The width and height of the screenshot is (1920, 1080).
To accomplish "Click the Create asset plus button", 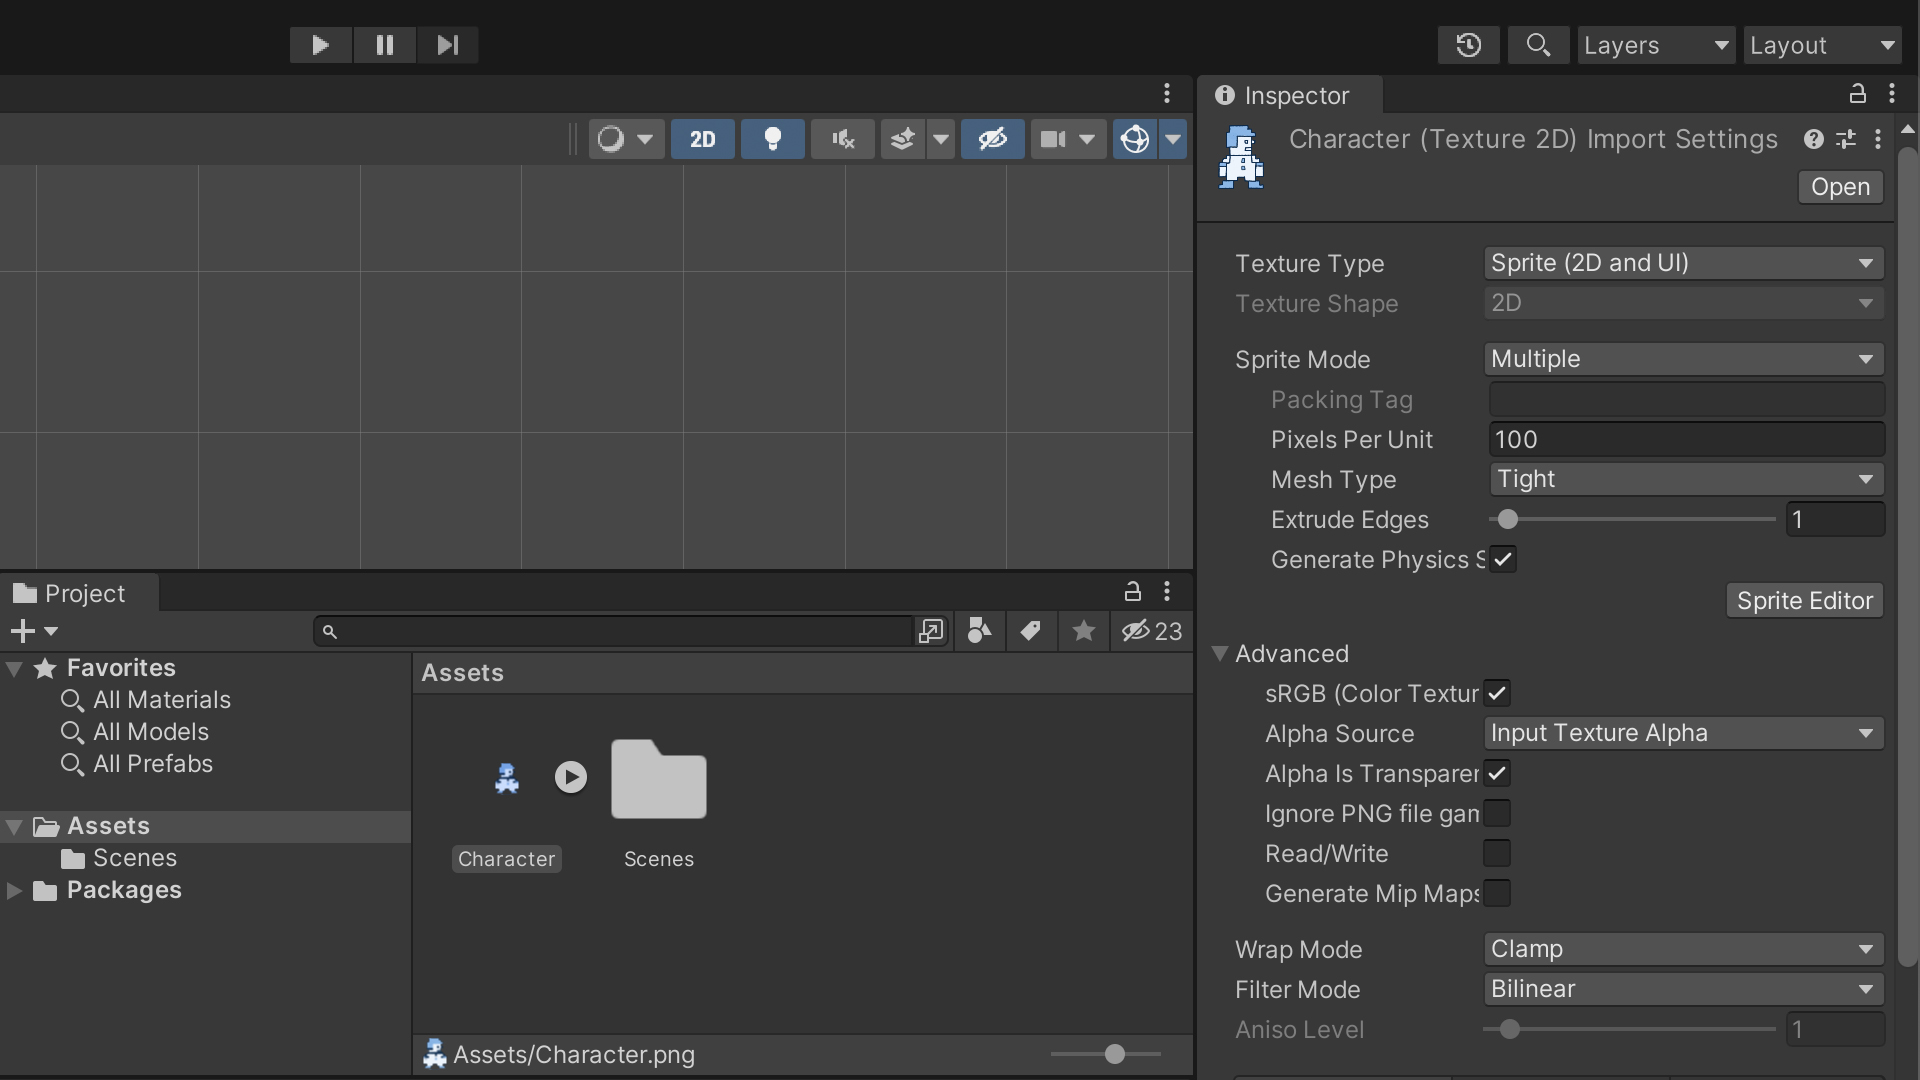I will (x=33, y=631).
